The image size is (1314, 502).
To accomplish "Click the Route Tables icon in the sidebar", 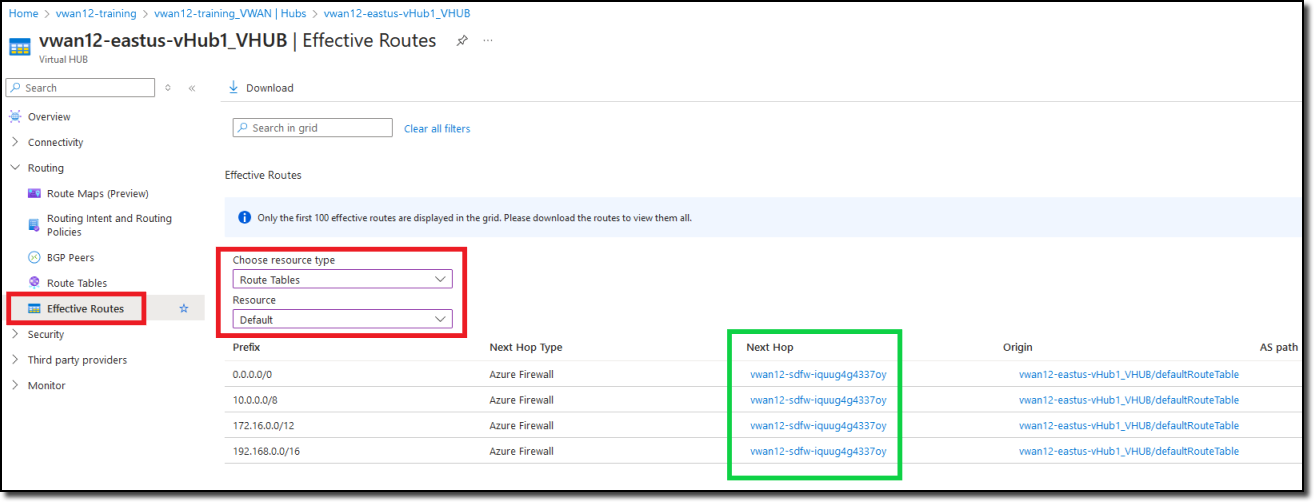I will pos(34,283).
